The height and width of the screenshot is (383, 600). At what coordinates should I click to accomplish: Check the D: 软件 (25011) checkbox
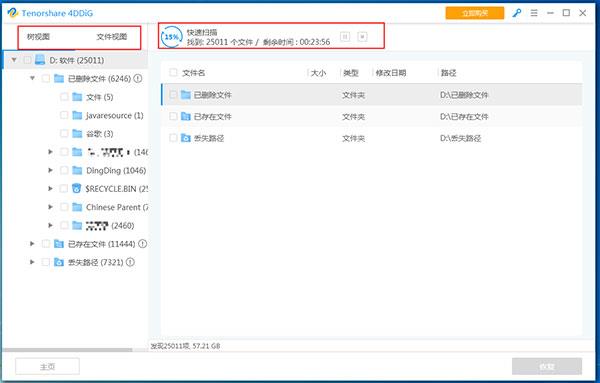pos(27,60)
